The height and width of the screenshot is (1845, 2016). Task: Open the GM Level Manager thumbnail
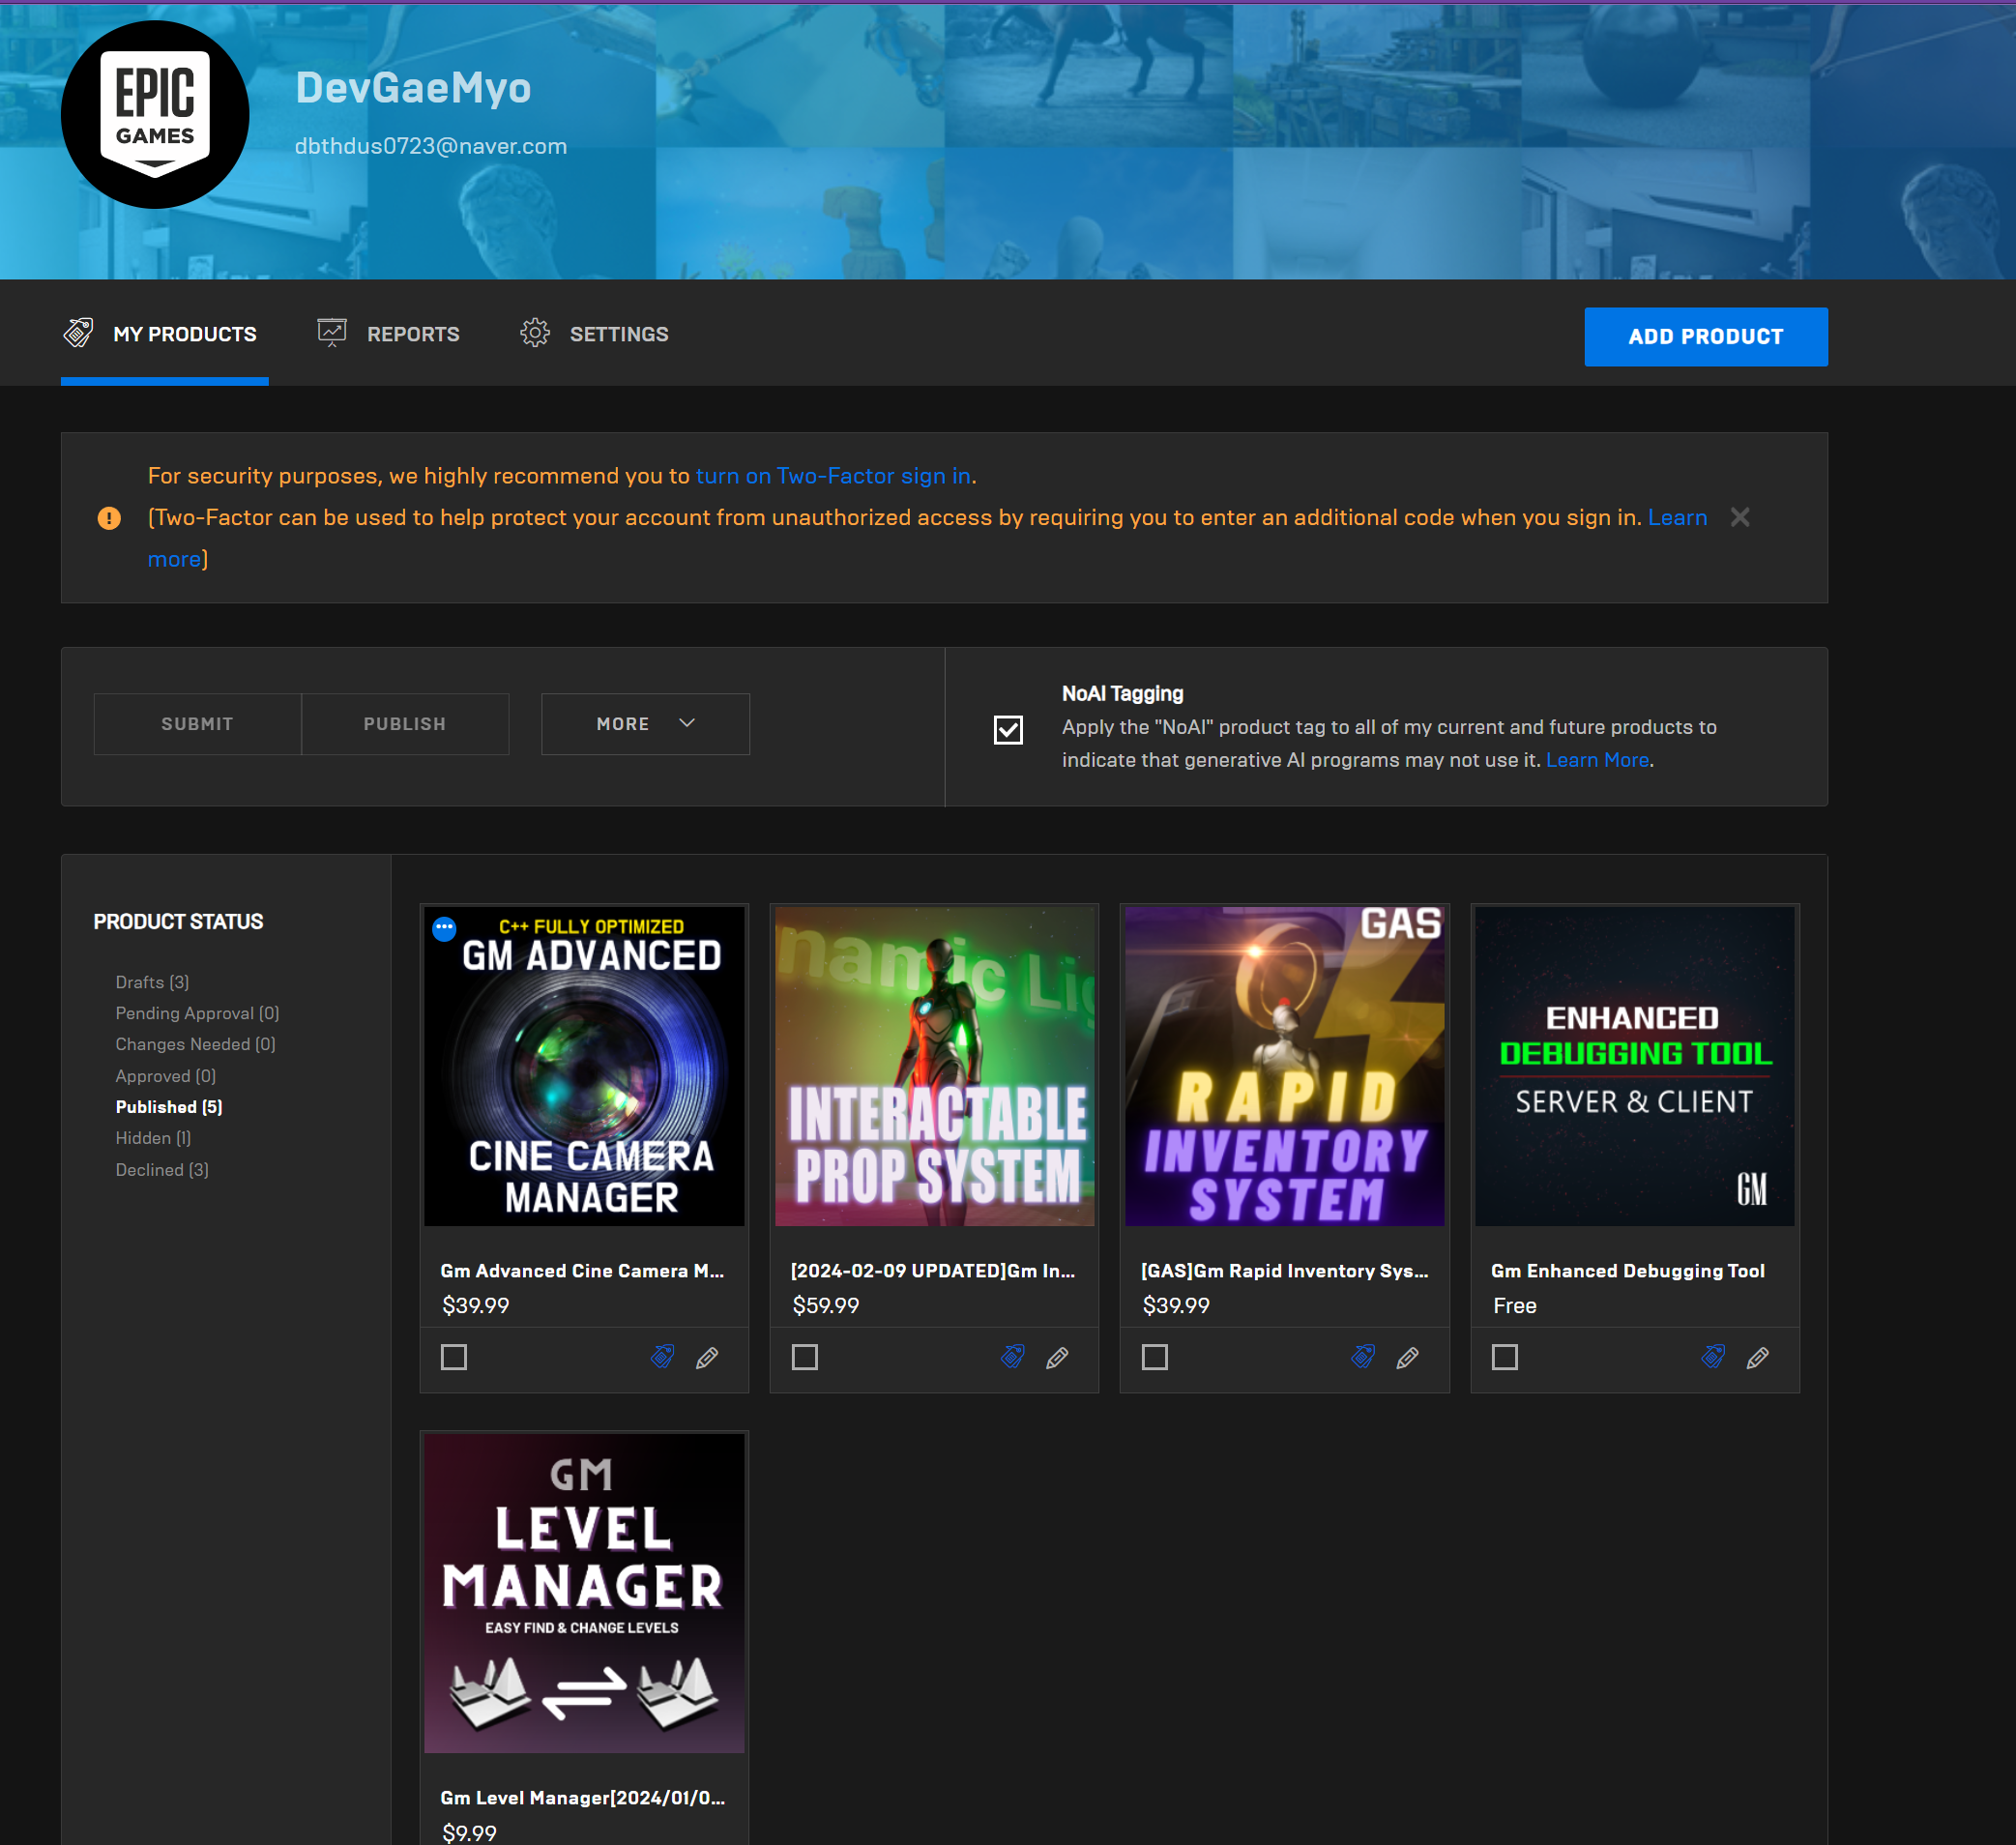click(584, 1592)
